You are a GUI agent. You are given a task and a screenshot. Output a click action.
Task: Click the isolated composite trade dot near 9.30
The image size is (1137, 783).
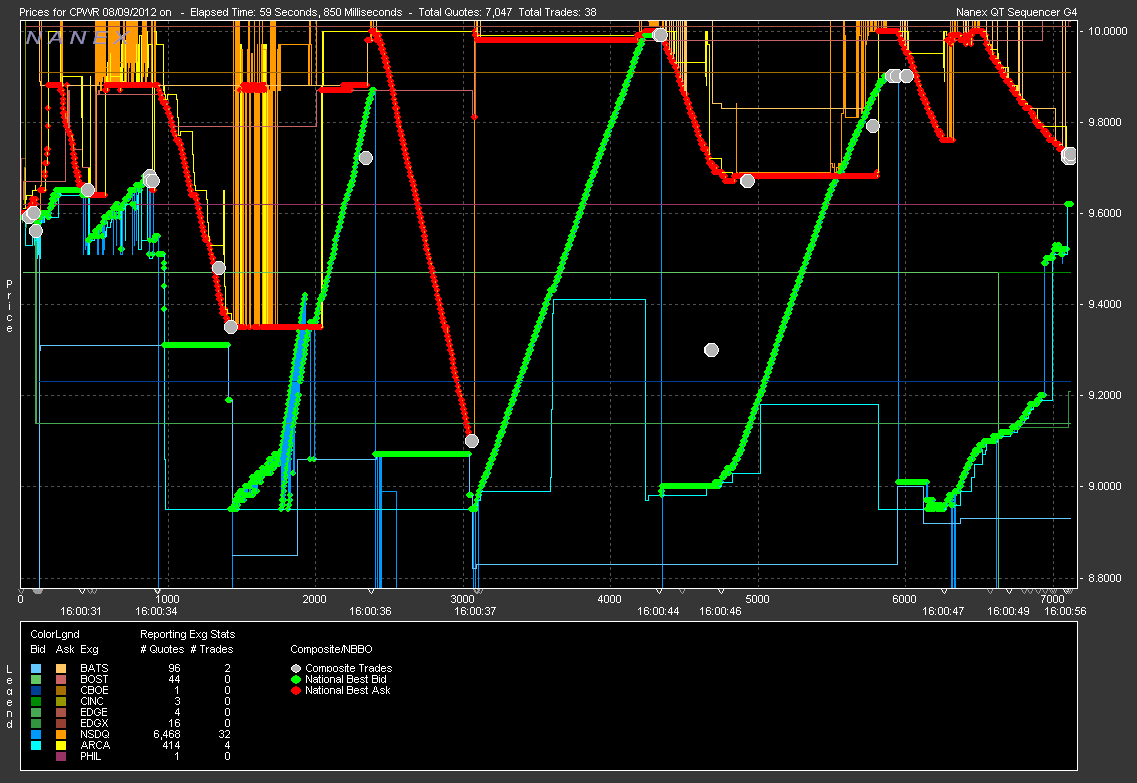[711, 350]
